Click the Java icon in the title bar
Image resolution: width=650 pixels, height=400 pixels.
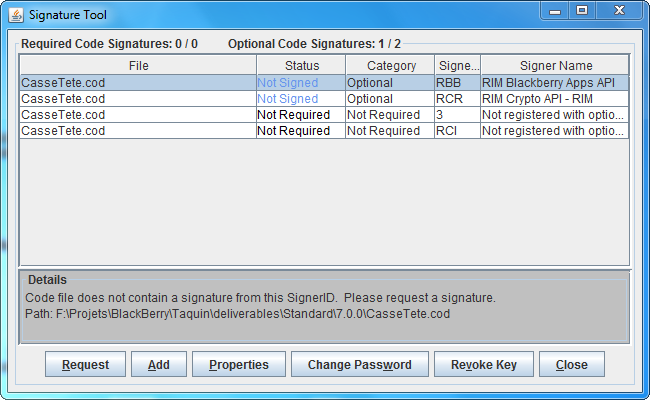[16, 15]
